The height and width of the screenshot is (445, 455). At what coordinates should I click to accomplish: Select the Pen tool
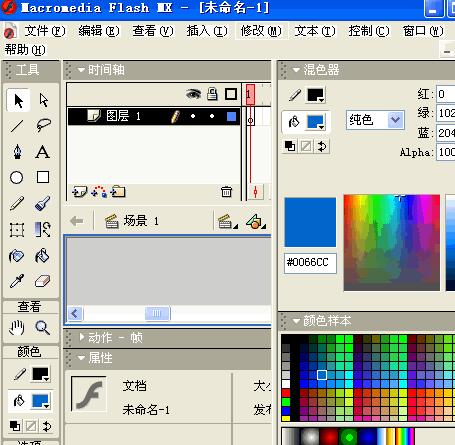tap(17, 152)
